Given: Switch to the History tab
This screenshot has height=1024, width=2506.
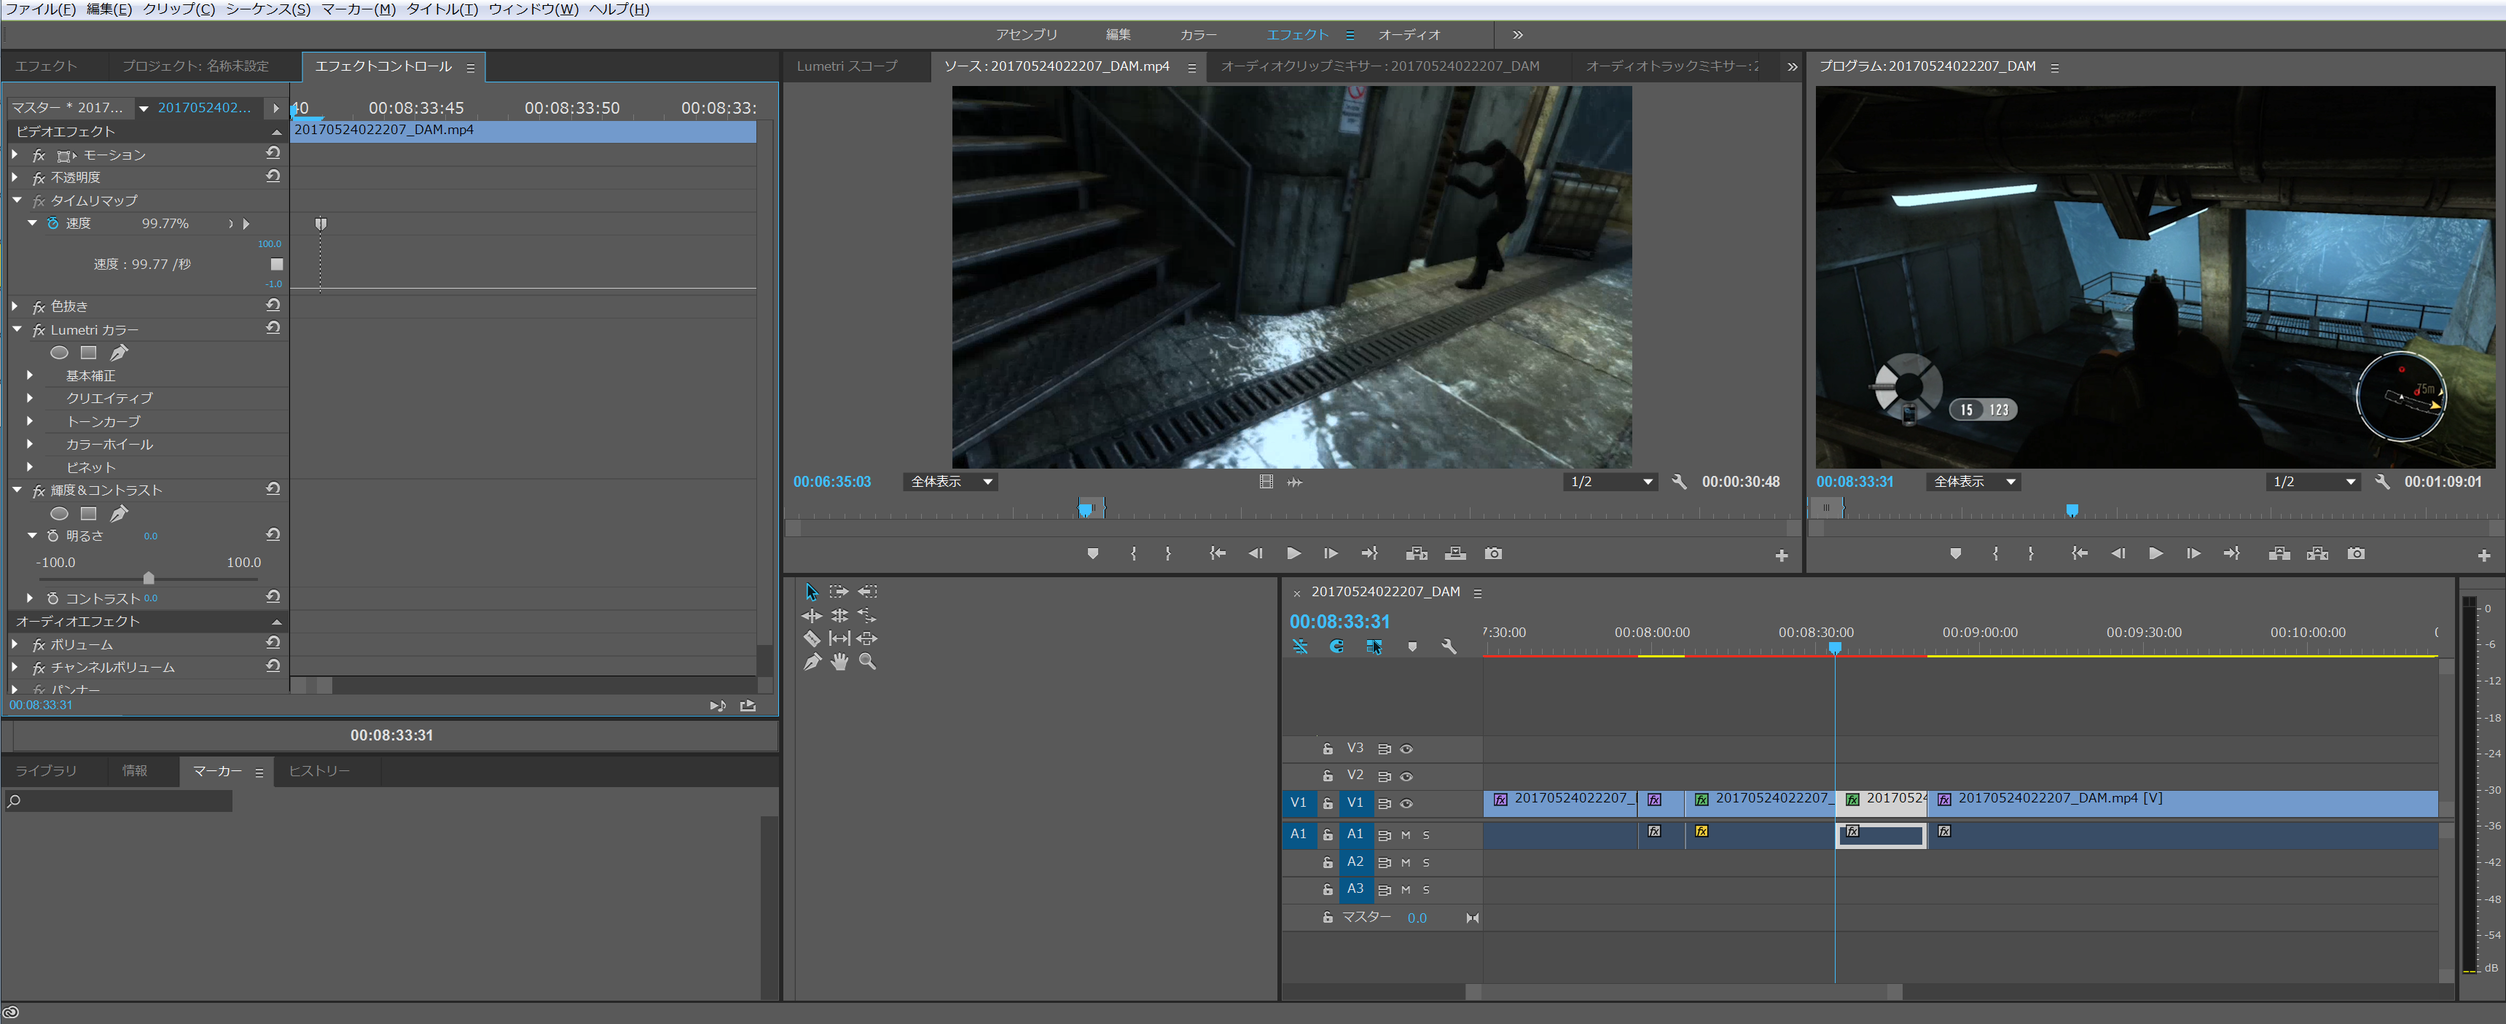Looking at the screenshot, I should pos(319,771).
